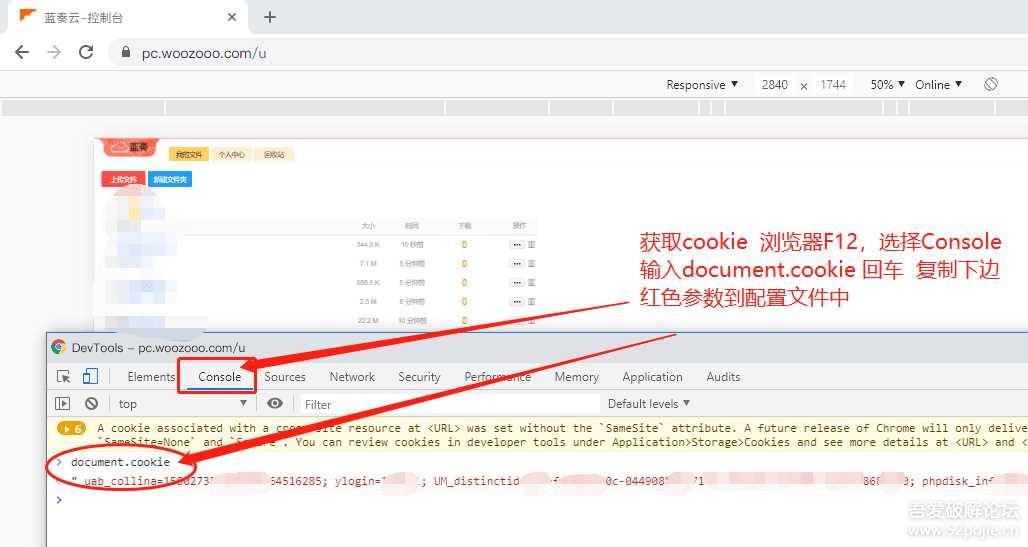Click the console Filter input field
The height and width of the screenshot is (547, 1028).
[448, 404]
